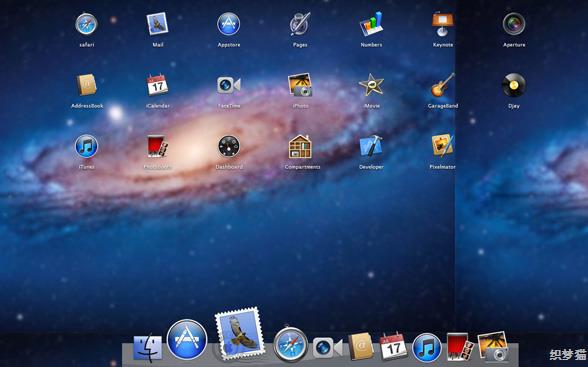The image size is (588, 367).
Task: Click the iCal calendar in the Dock
Action: tap(393, 346)
